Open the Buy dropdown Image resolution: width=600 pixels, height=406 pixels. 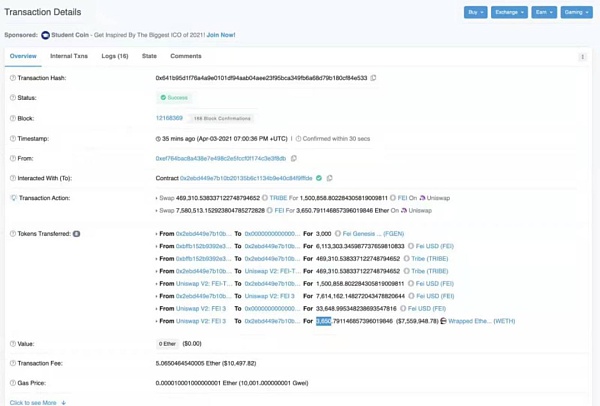(x=475, y=12)
